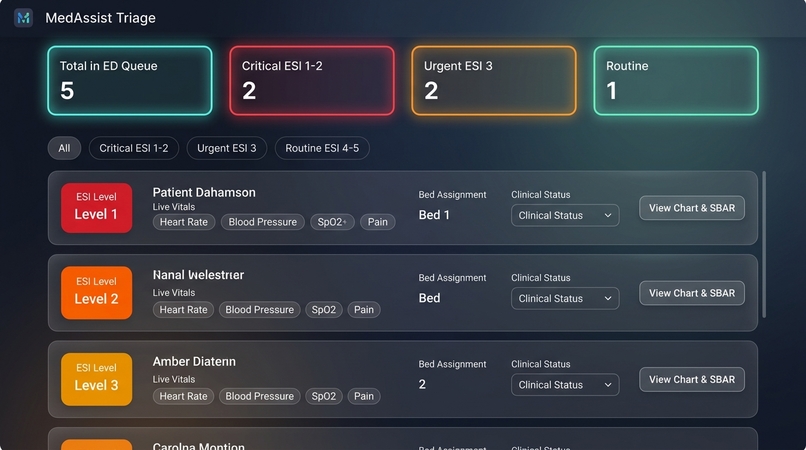
Task: View Chart & SBAR for Nanal Welestrer
Action: click(692, 293)
